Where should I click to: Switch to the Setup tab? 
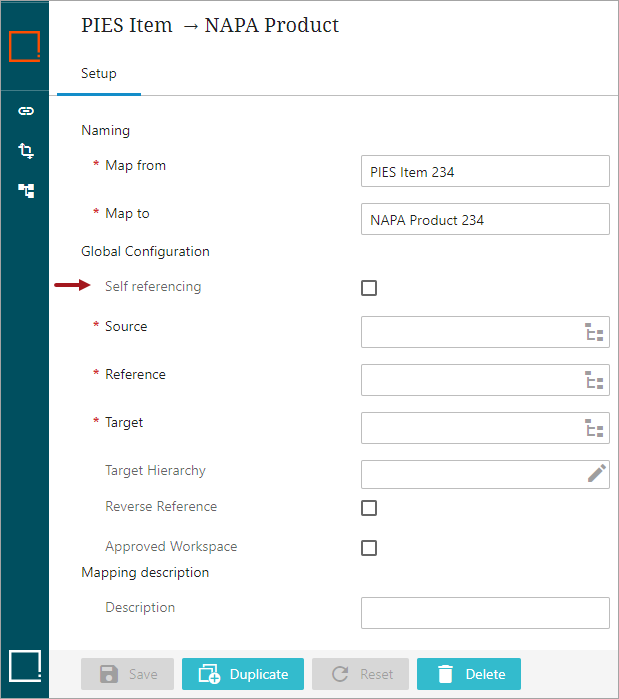[x=99, y=74]
